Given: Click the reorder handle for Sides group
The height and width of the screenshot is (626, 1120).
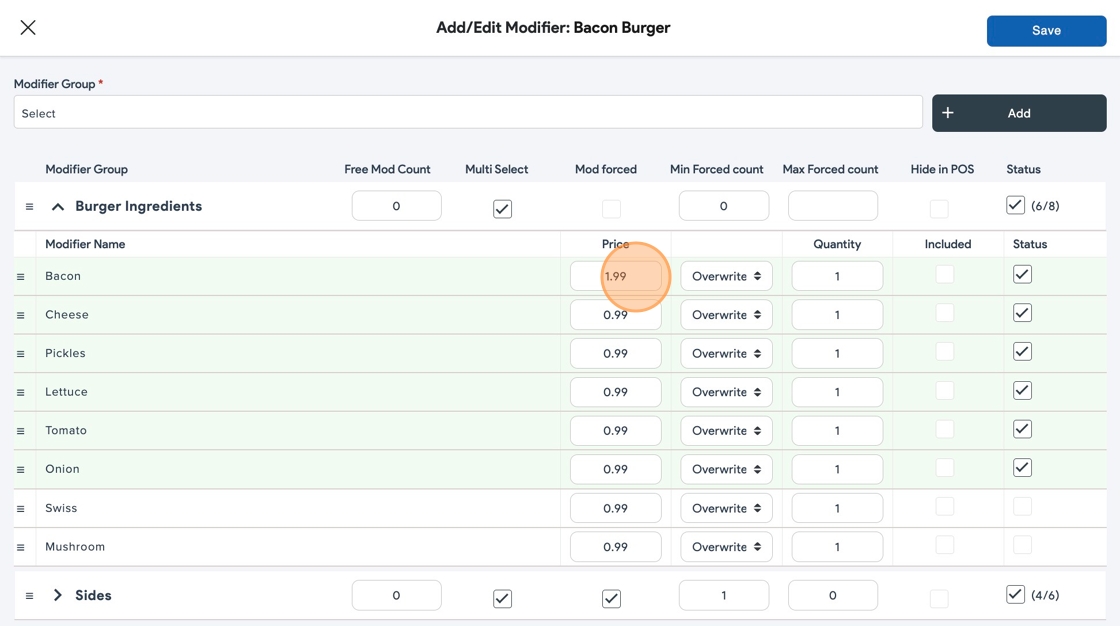Looking at the screenshot, I should 29,596.
